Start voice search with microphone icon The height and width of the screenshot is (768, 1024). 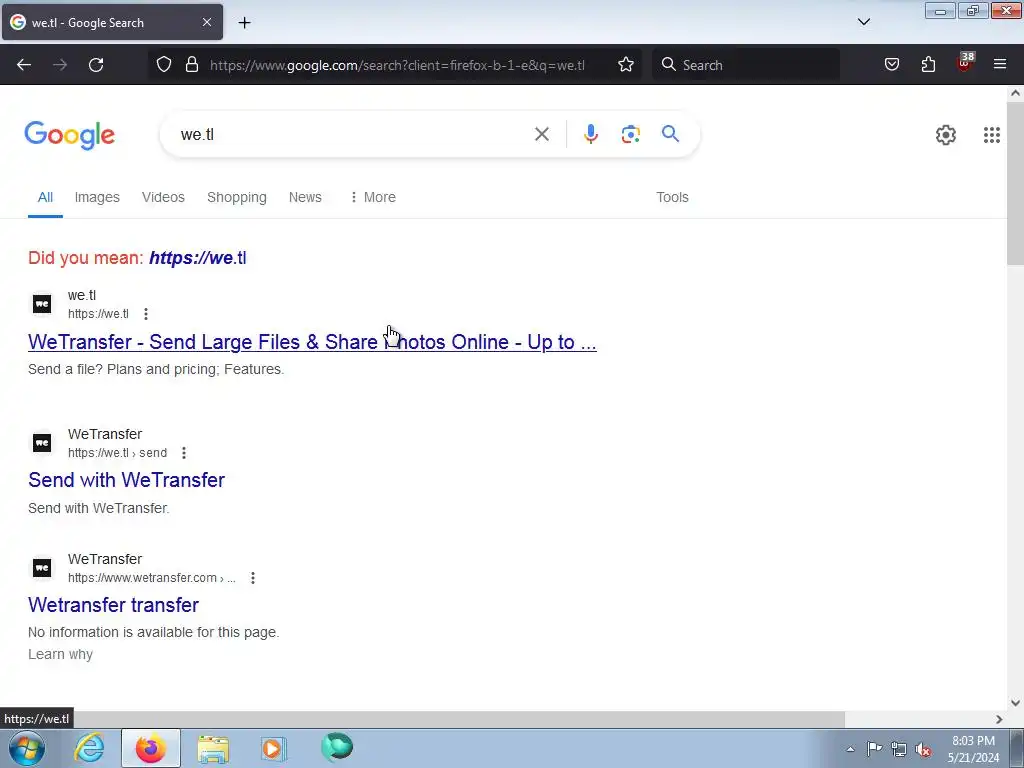[590, 135]
